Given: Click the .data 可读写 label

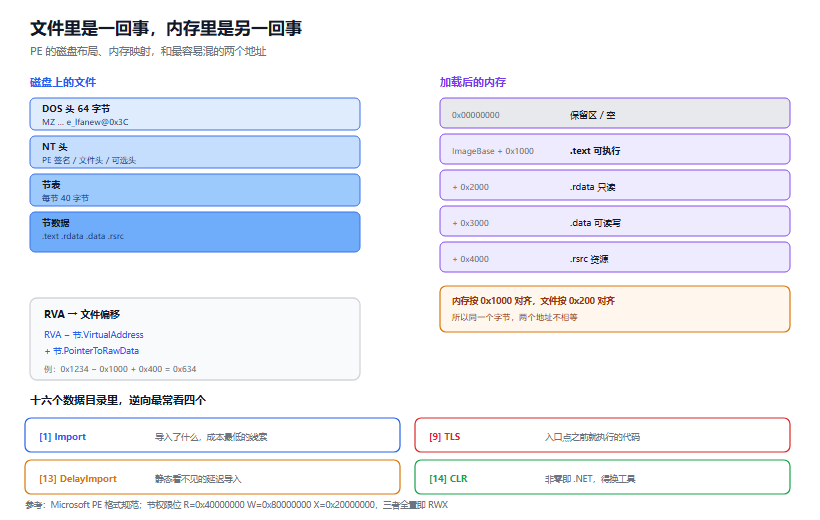Looking at the screenshot, I should coord(595,223).
